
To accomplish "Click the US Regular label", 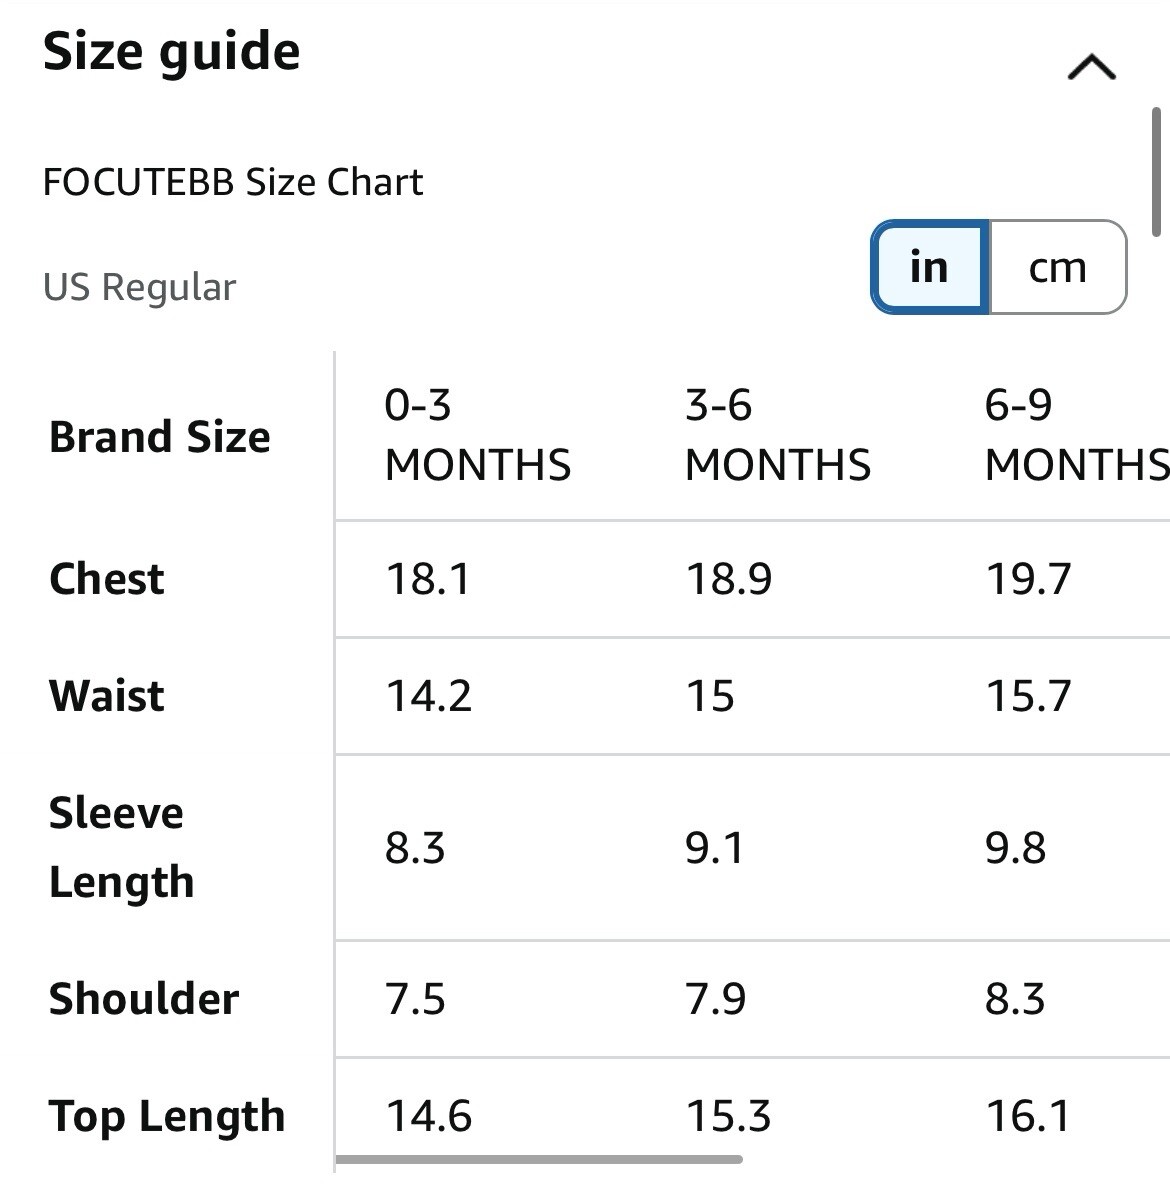I will click(139, 288).
